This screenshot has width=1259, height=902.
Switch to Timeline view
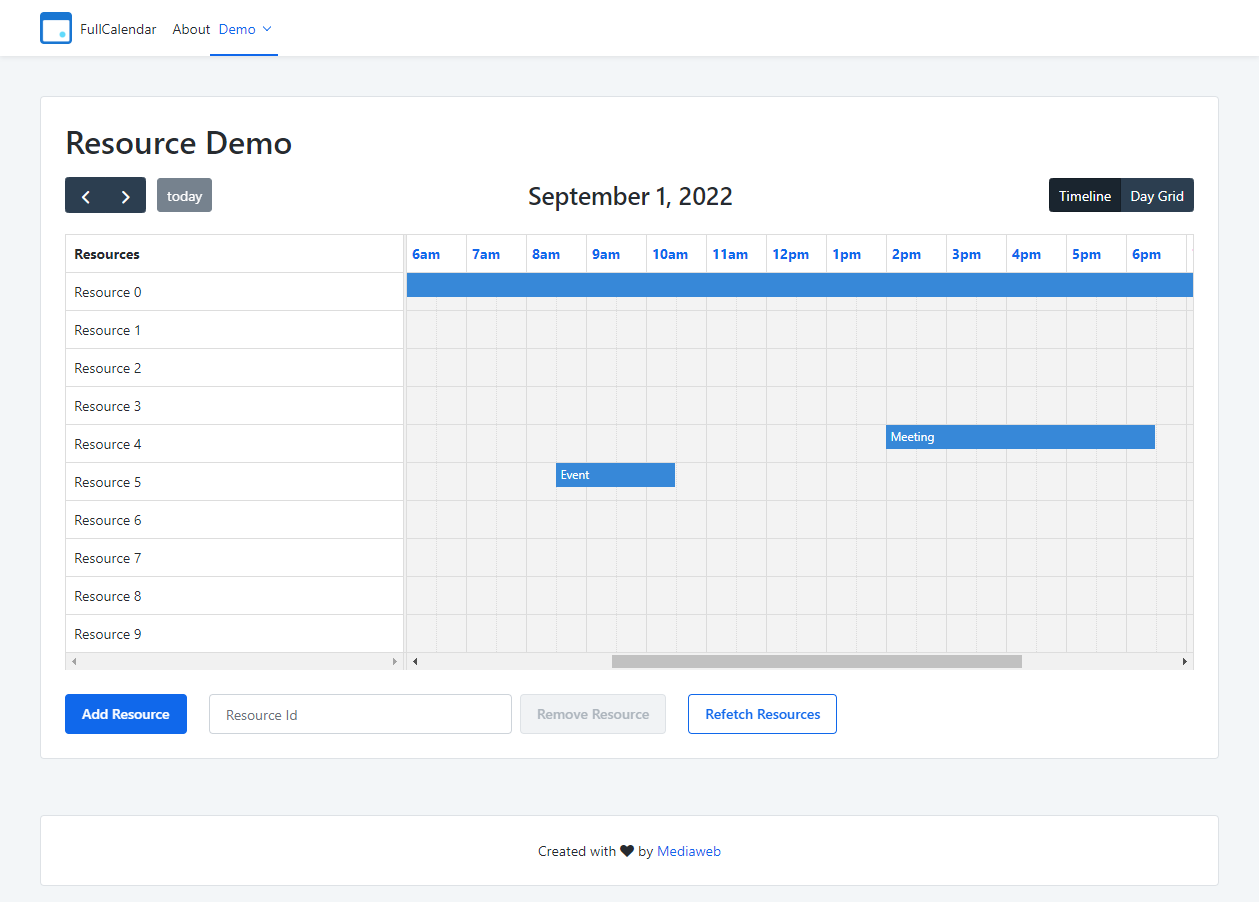tap(1085, 195)
